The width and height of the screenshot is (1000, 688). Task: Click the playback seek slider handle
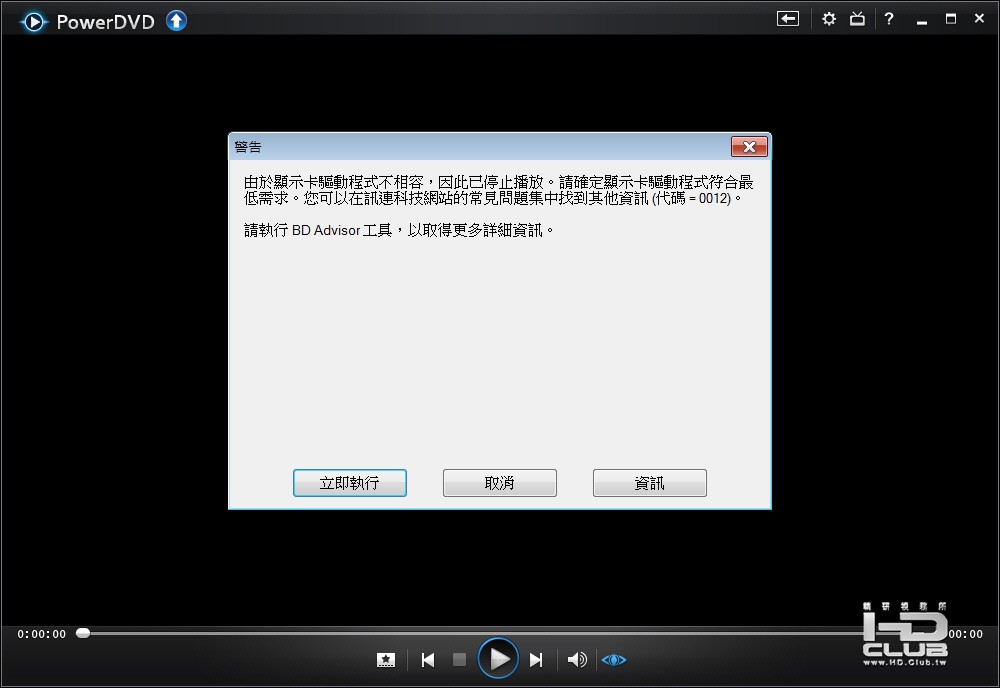point(83,633)
